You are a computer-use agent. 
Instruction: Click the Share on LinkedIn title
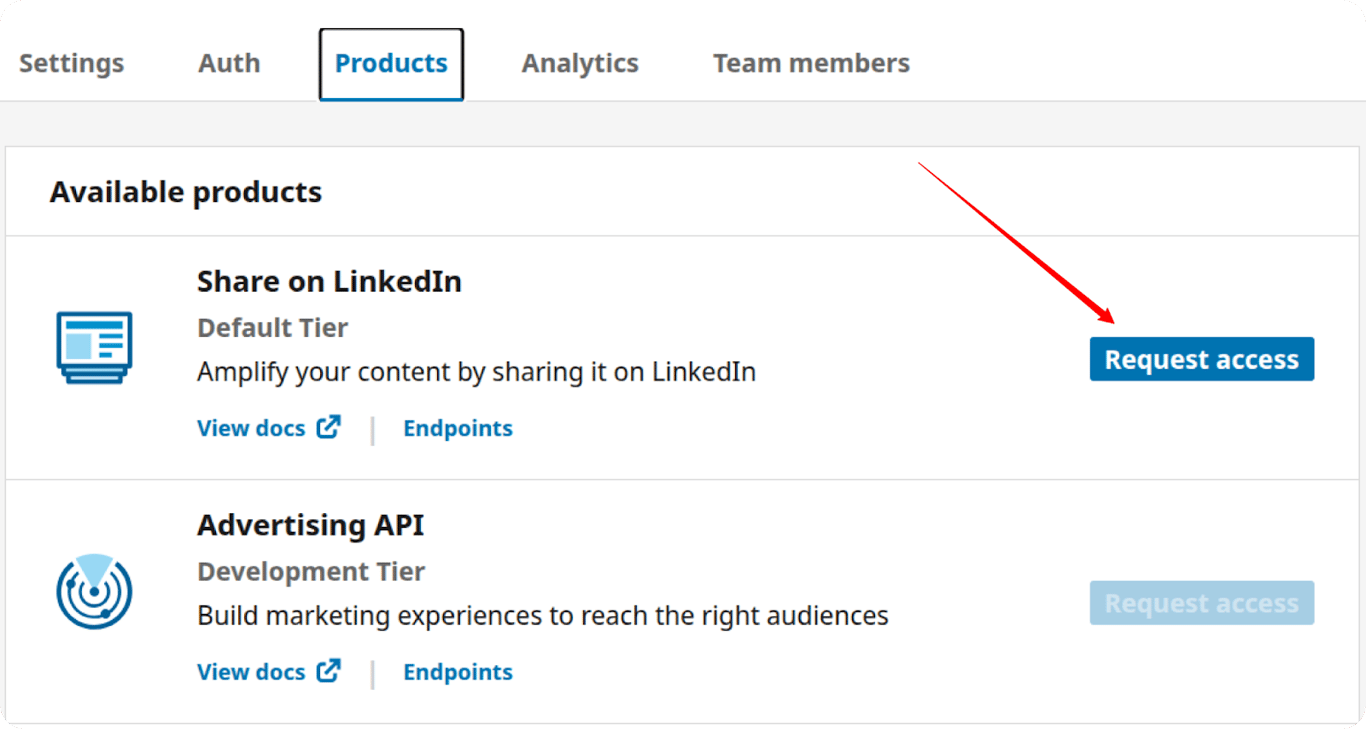(x=329, y=282)
